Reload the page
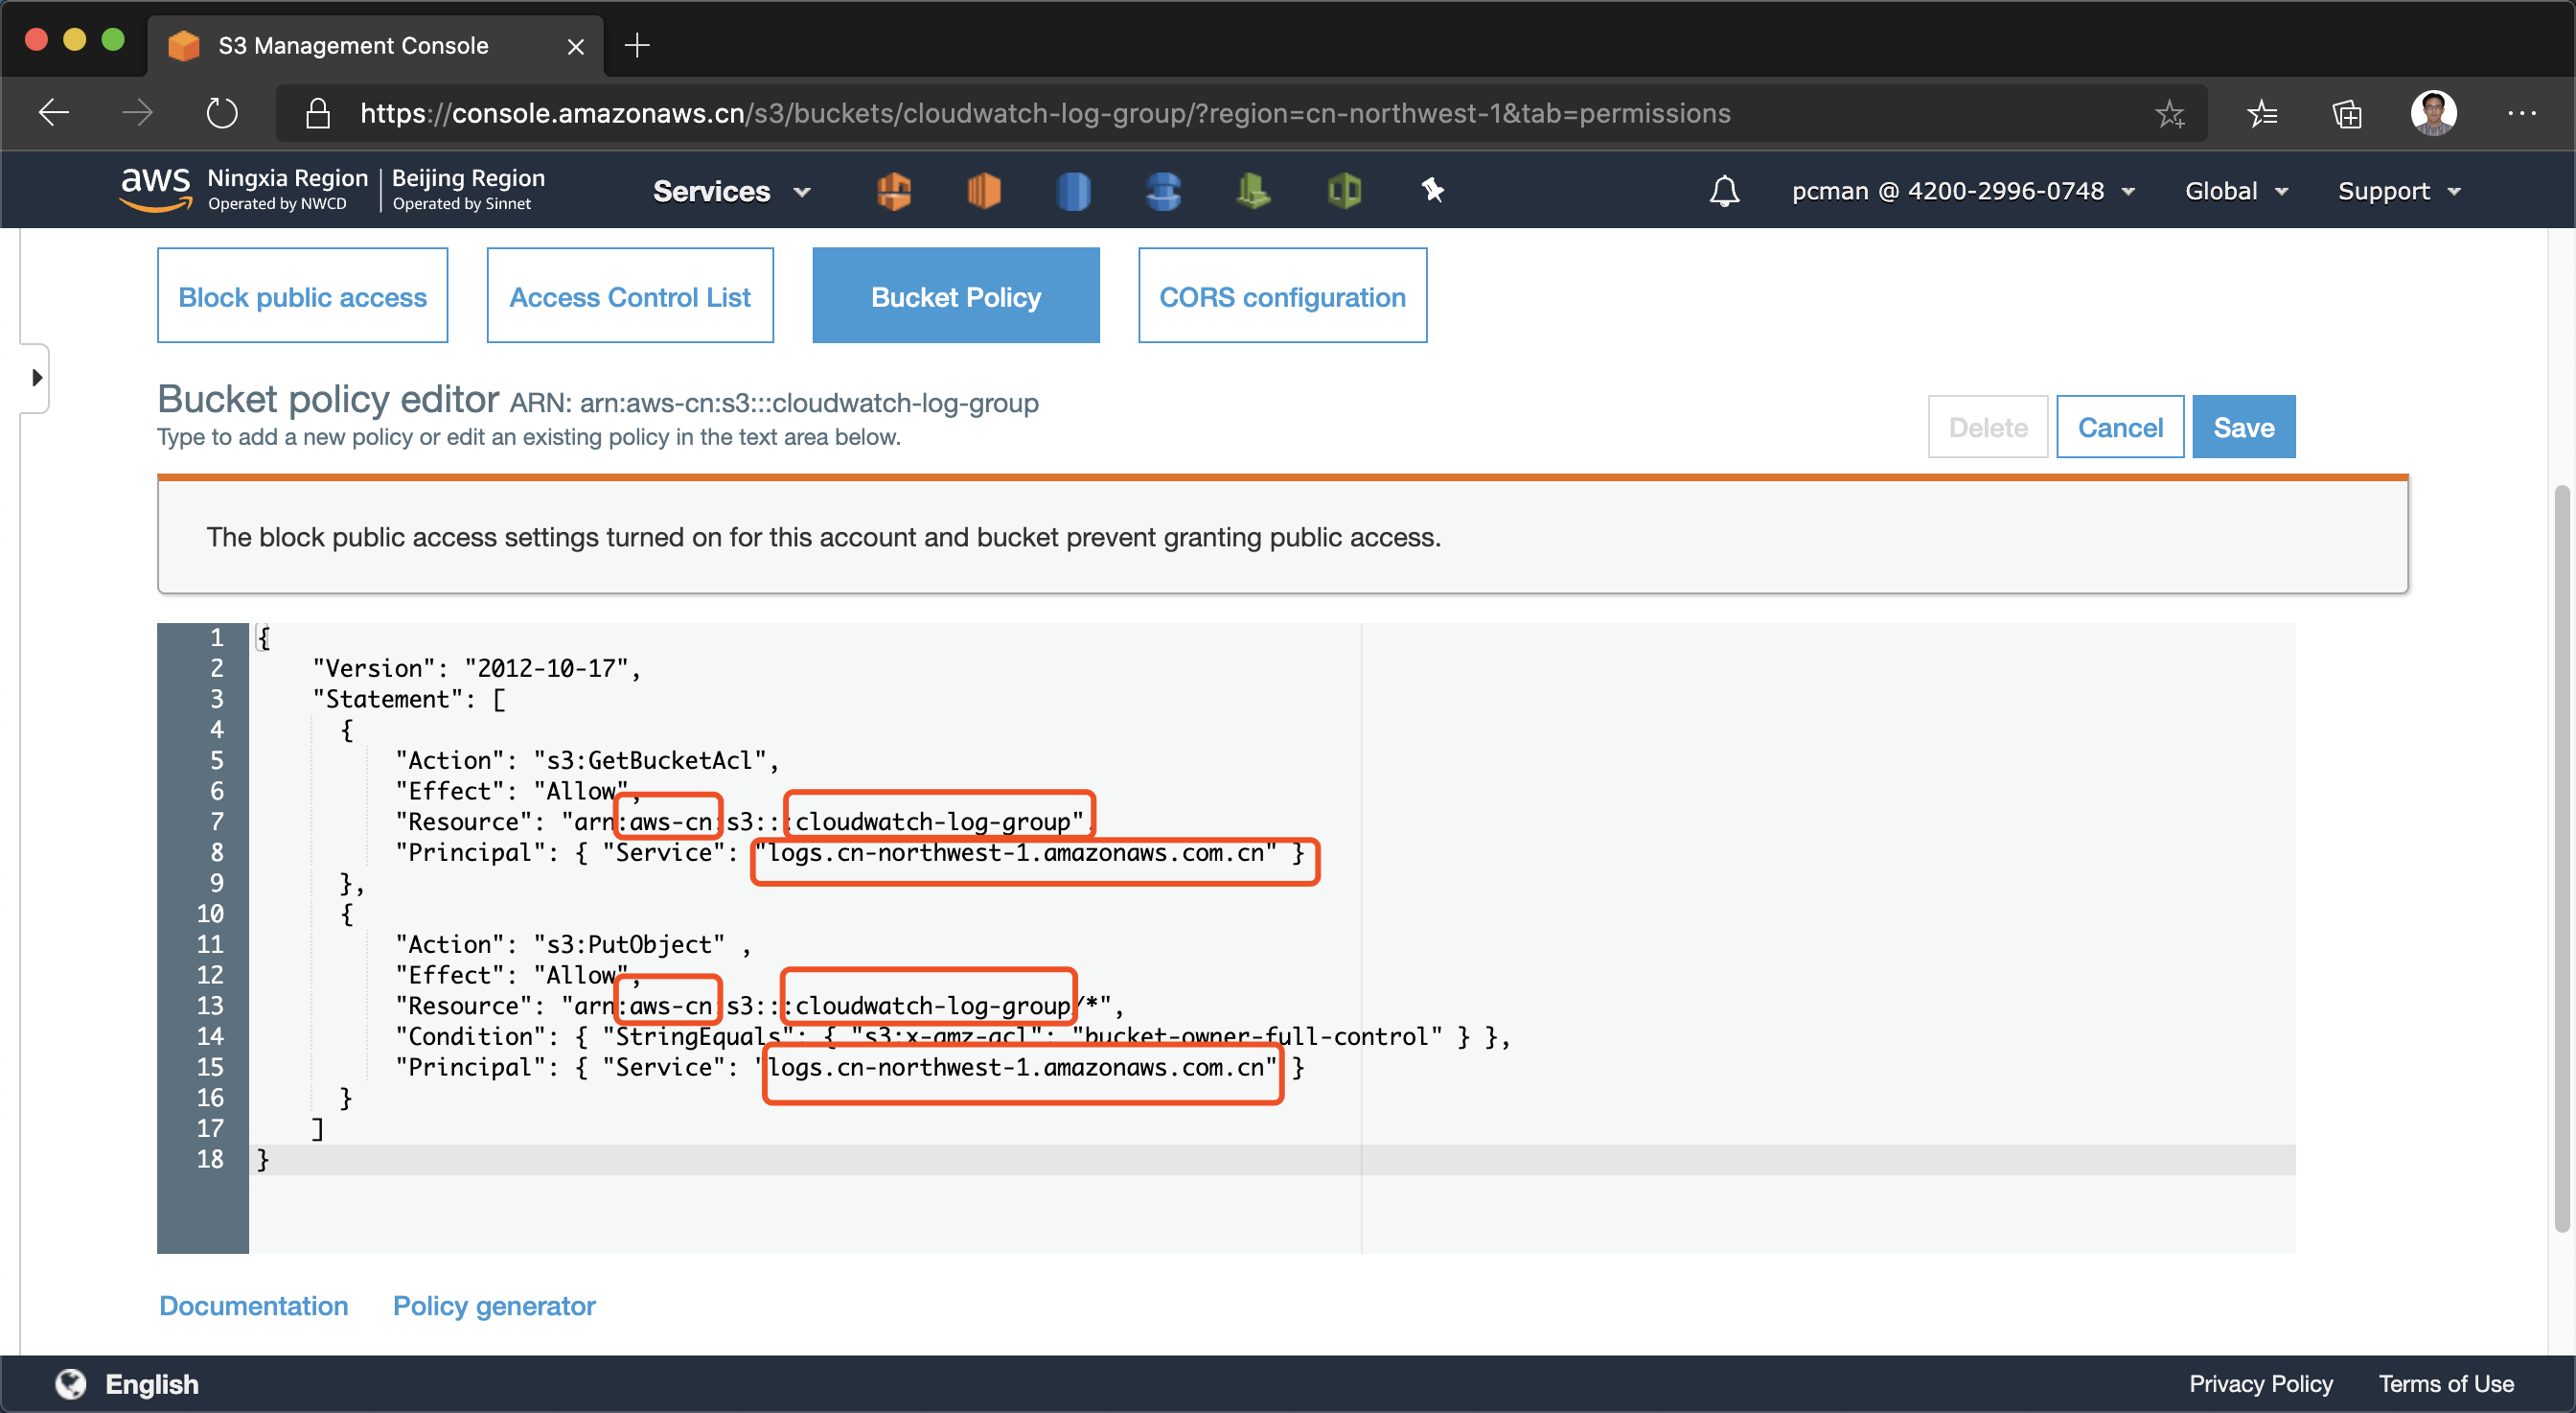Screen dimensions: 2576x1413 222,114
